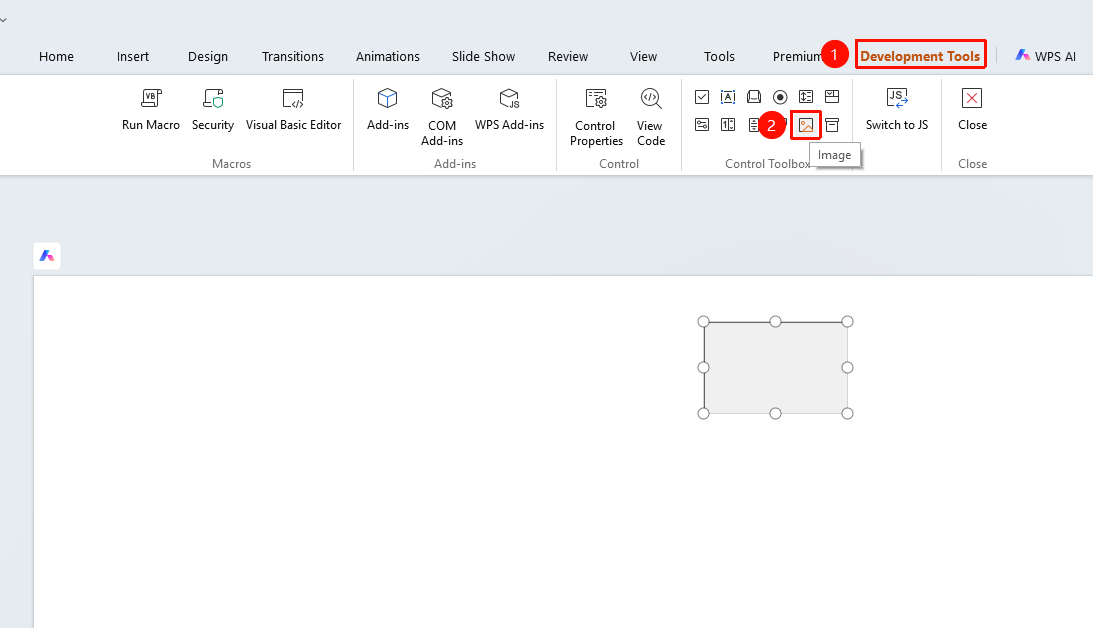The width and height of the screenshot is (1093, 628).
Task: Select the Text Box control icon
Action: tap(728, 97)
